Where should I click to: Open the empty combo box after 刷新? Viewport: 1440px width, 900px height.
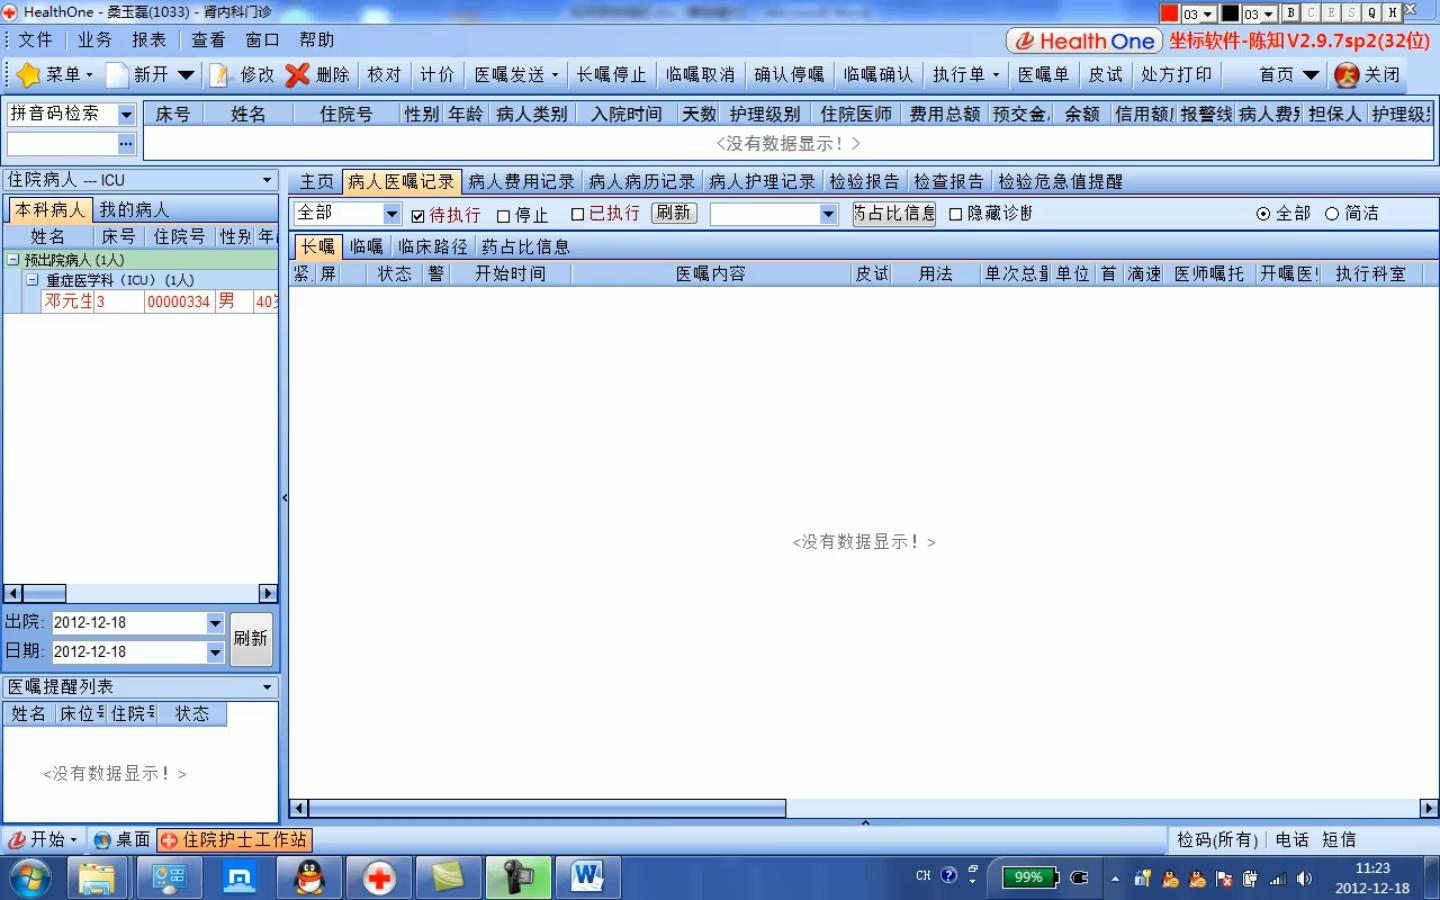pos(828,214)
